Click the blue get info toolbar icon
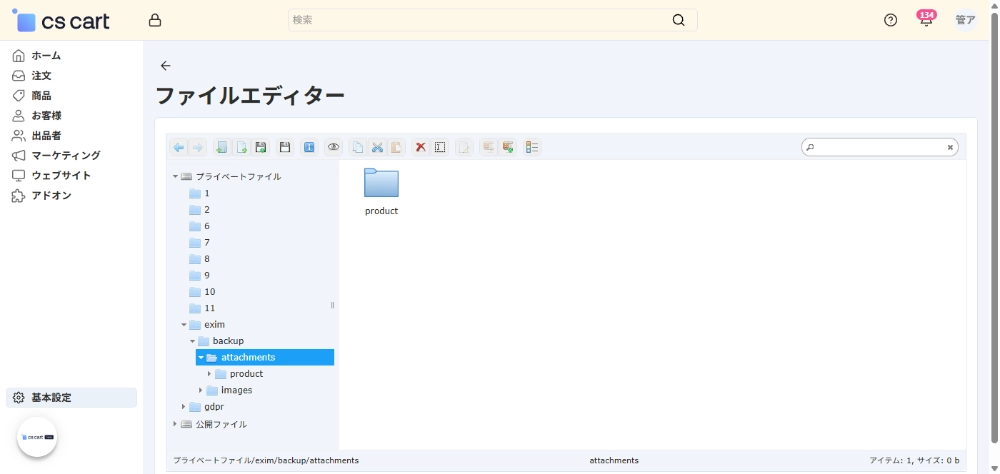 pyautogui.click(x=309, y=147)
